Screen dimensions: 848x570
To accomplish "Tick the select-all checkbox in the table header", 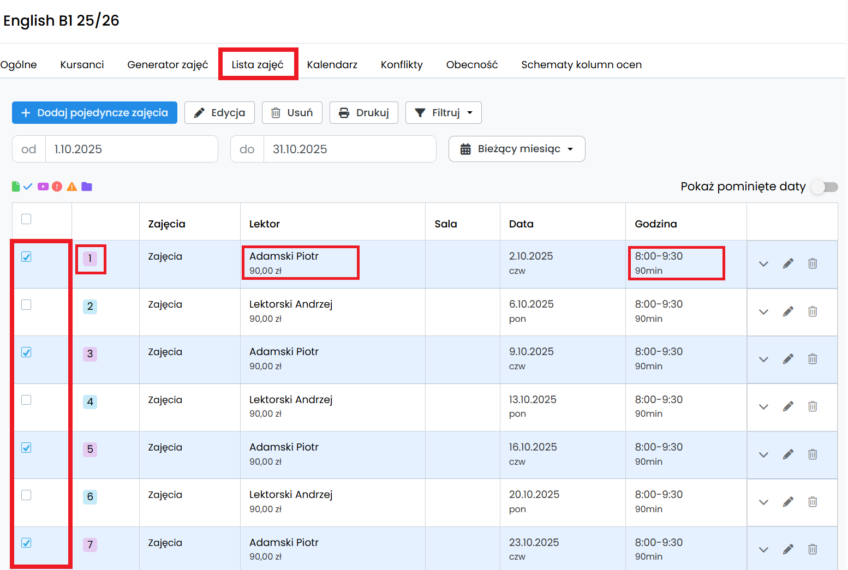I will (26, 219).
